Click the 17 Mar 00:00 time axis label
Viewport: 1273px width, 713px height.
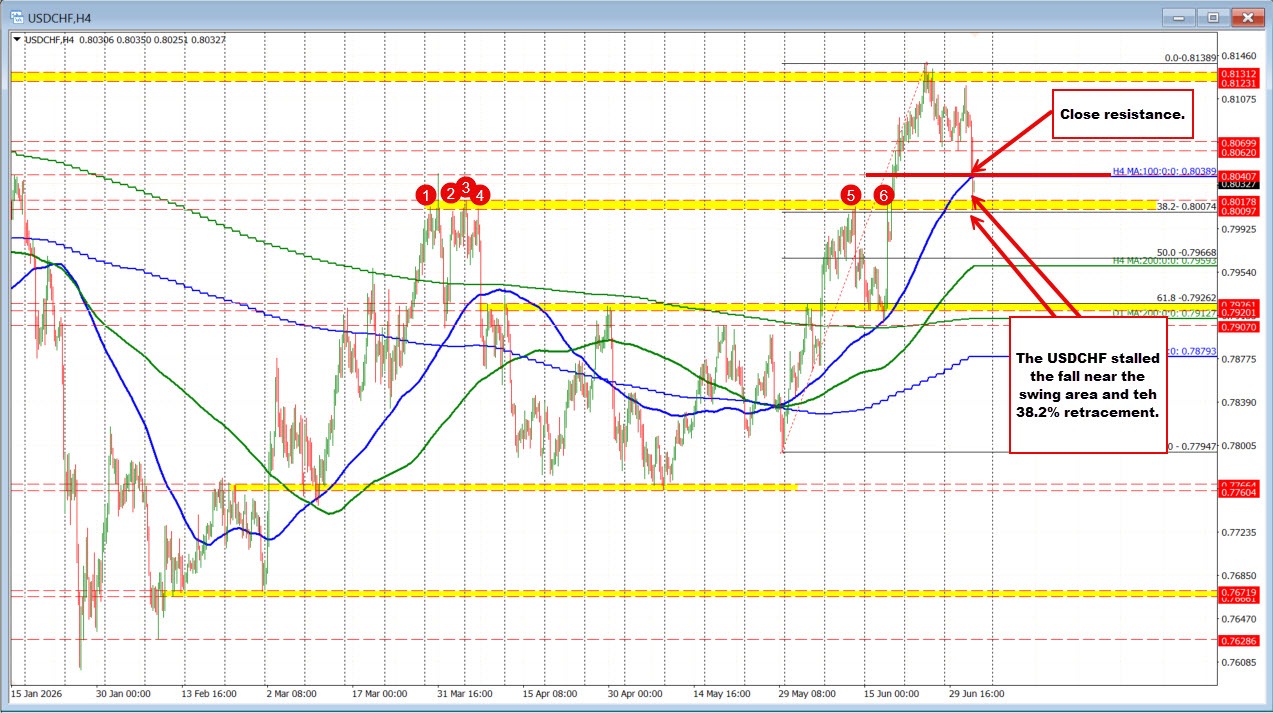tap(379, 692)
